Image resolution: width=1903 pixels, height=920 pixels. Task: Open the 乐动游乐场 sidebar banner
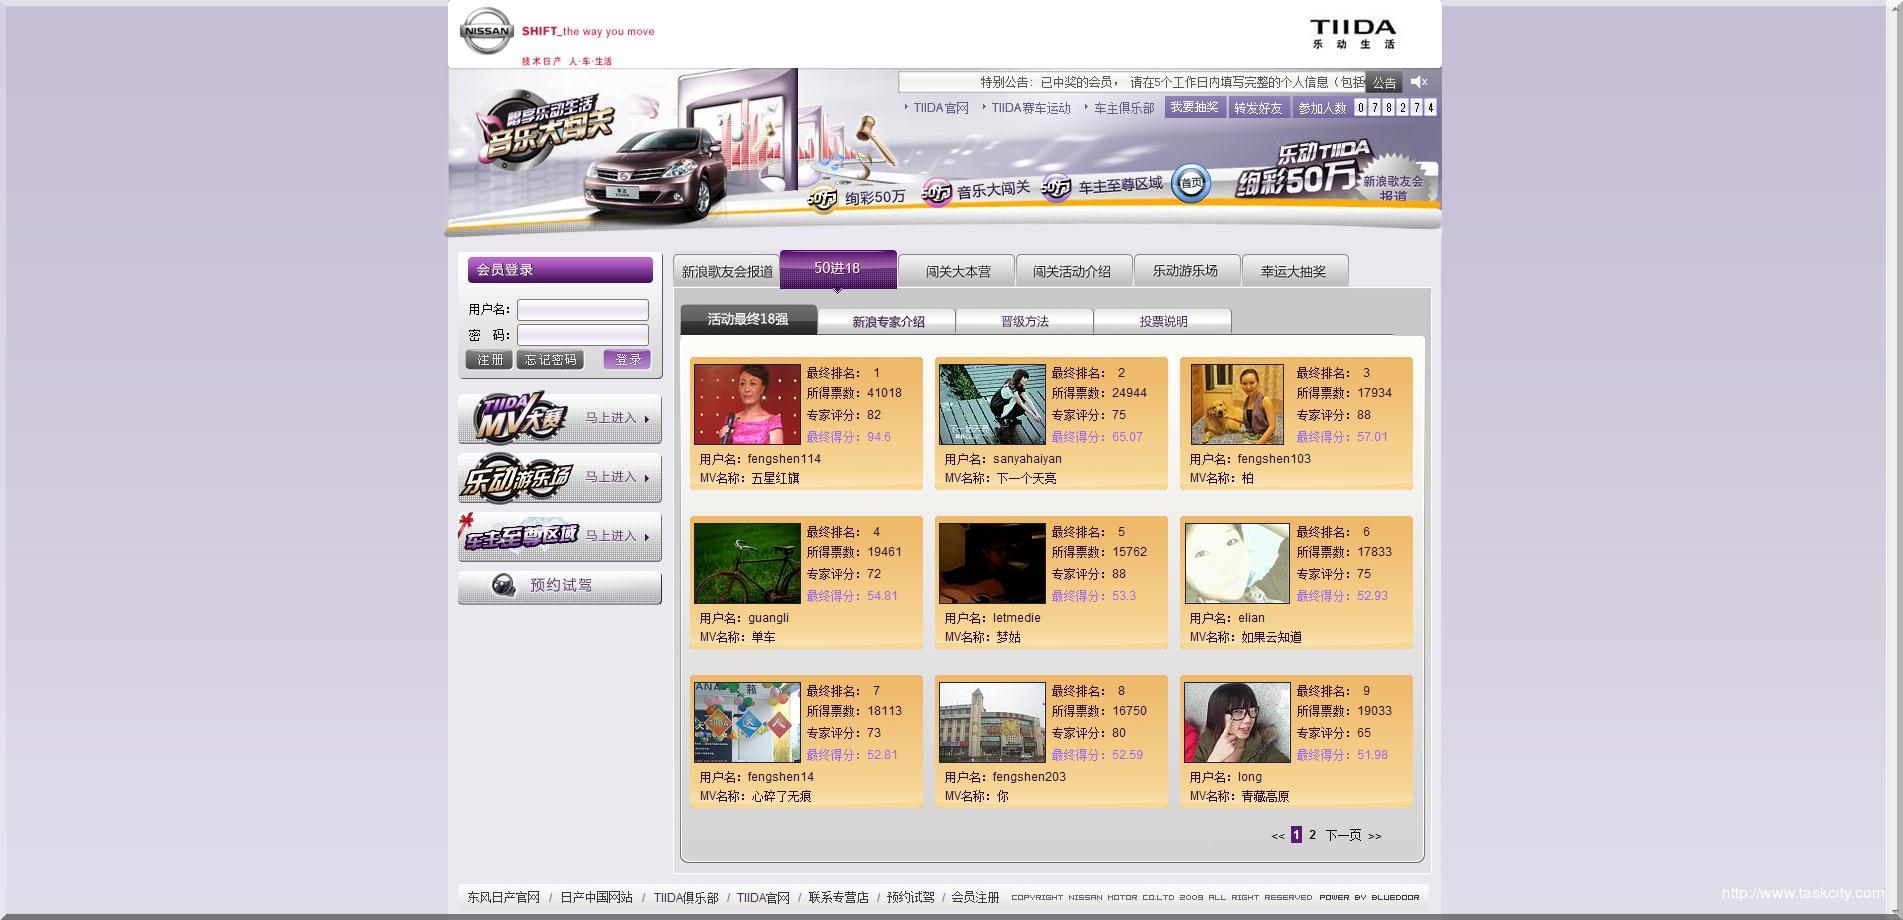pos(560,477)
